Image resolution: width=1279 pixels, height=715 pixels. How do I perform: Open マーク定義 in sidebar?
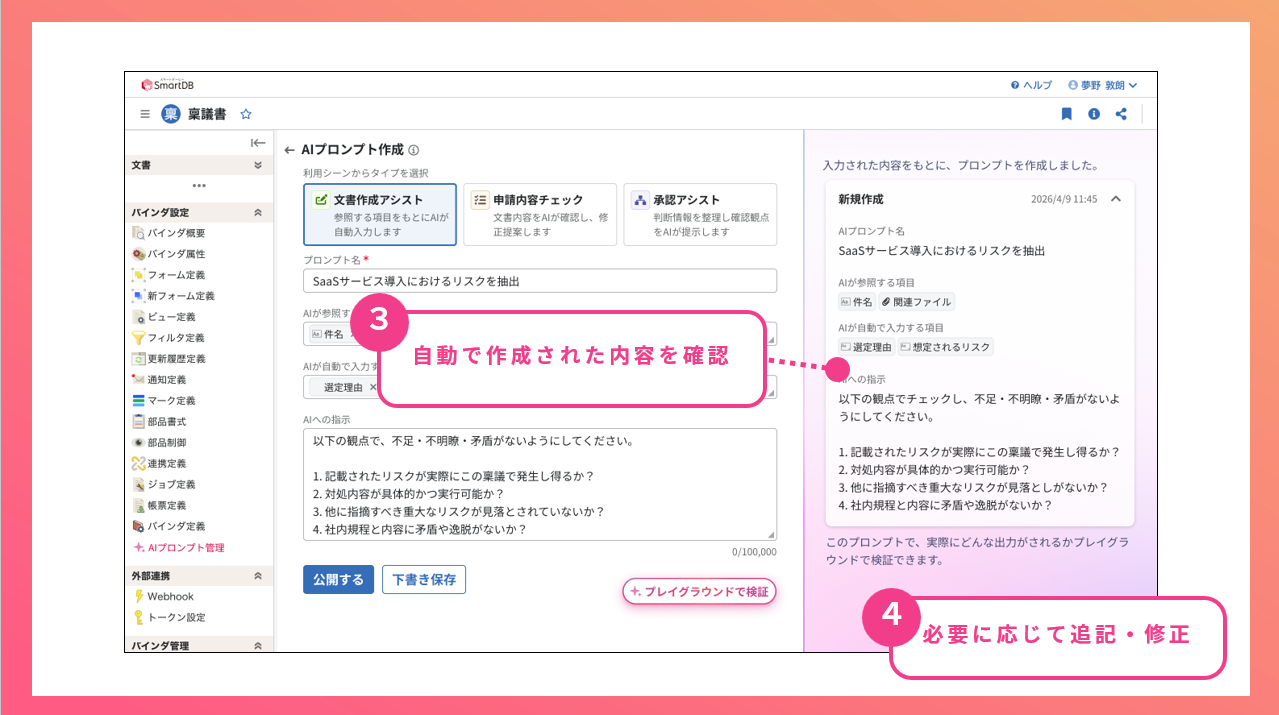point(164,401)
